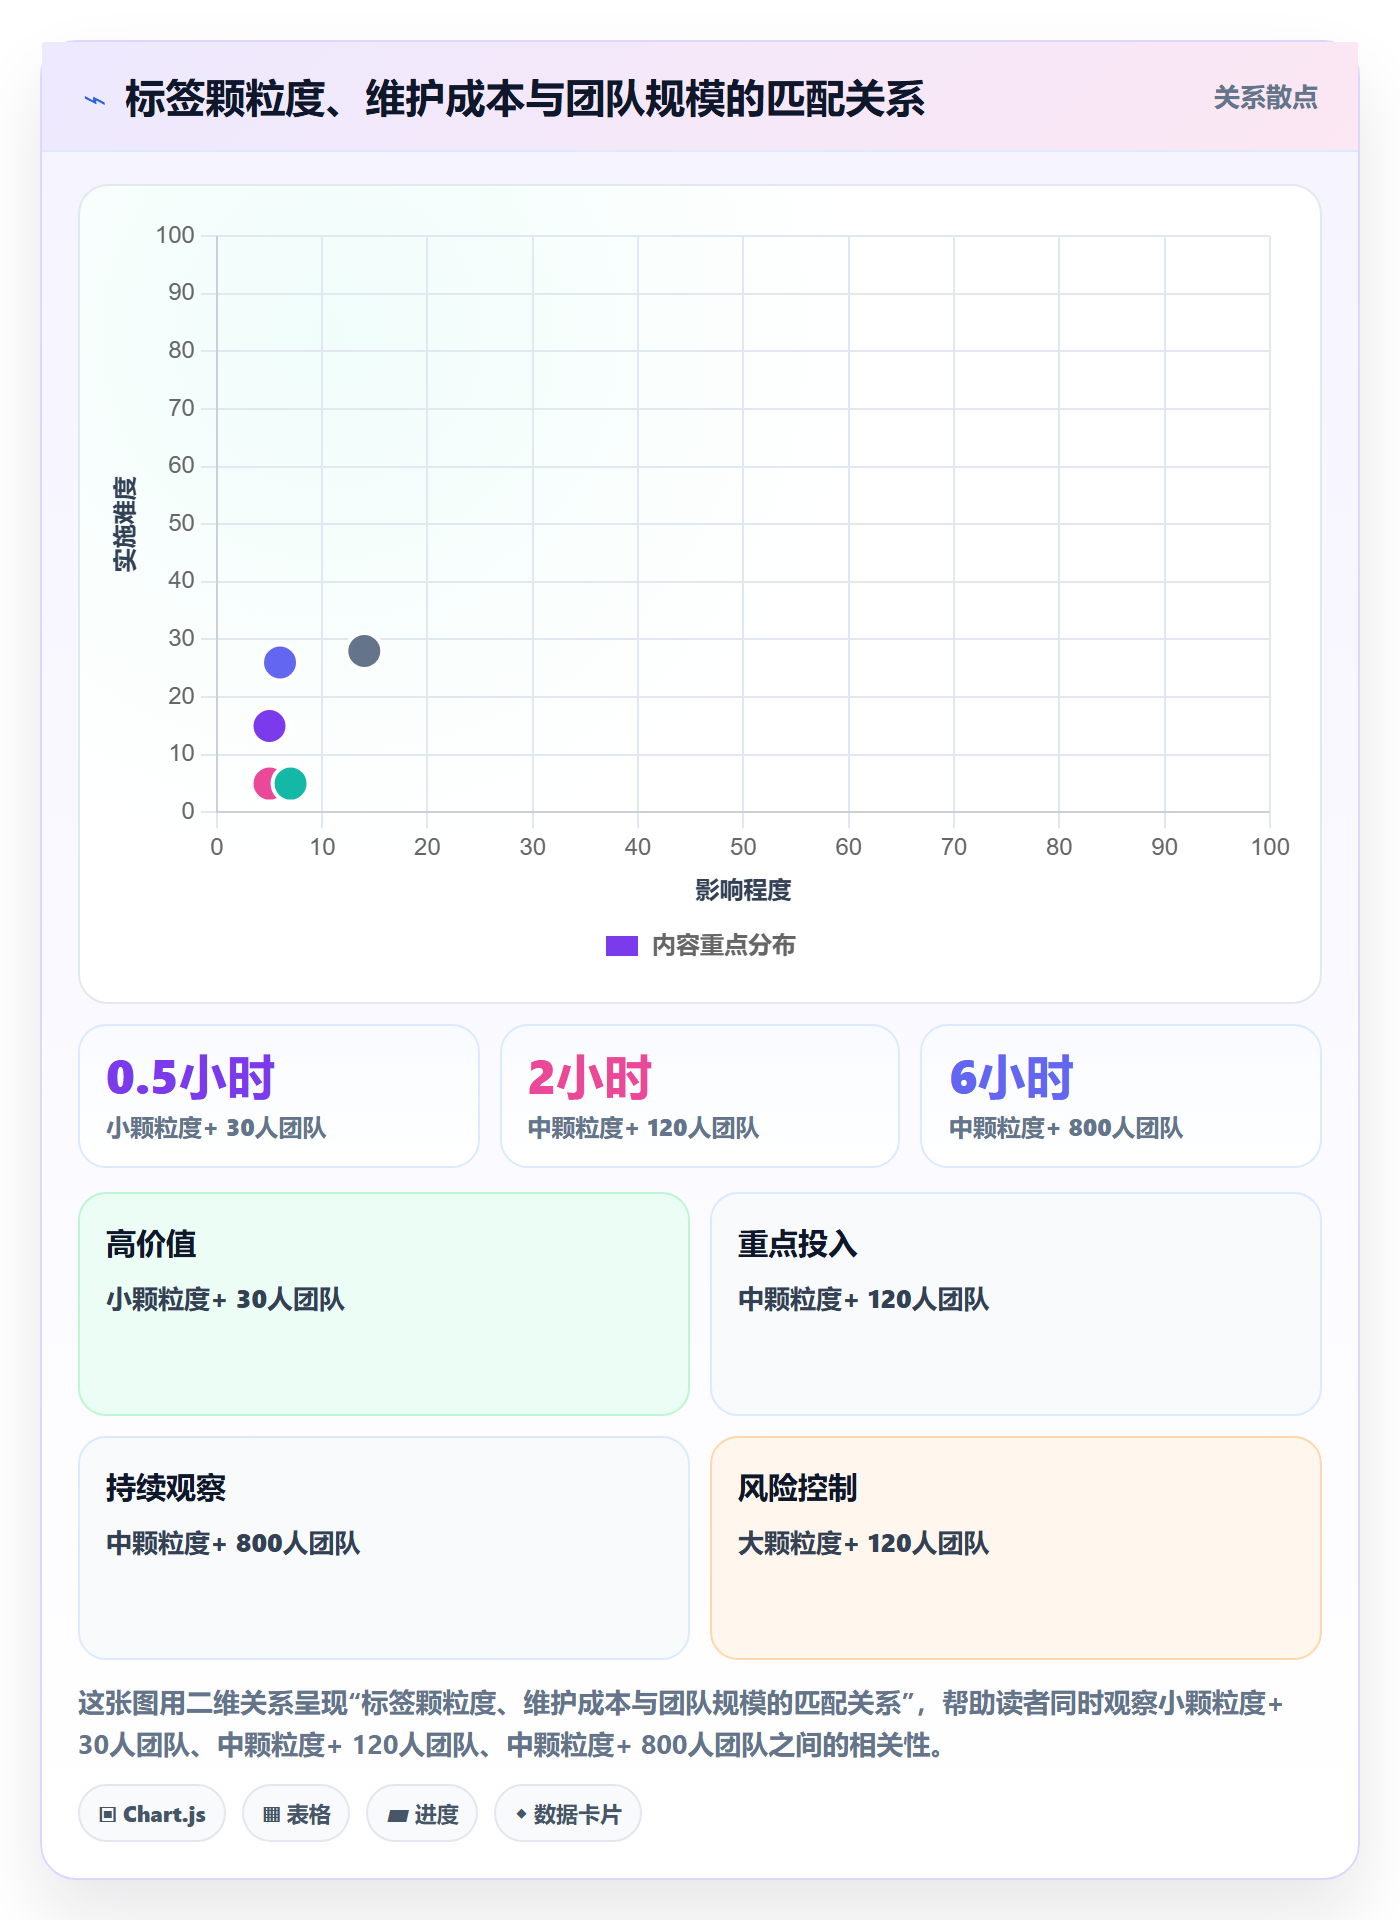Click the 数据卡片 tag chip
This screenshot has height=1920, width=1400.
[x=568, y=1814]
